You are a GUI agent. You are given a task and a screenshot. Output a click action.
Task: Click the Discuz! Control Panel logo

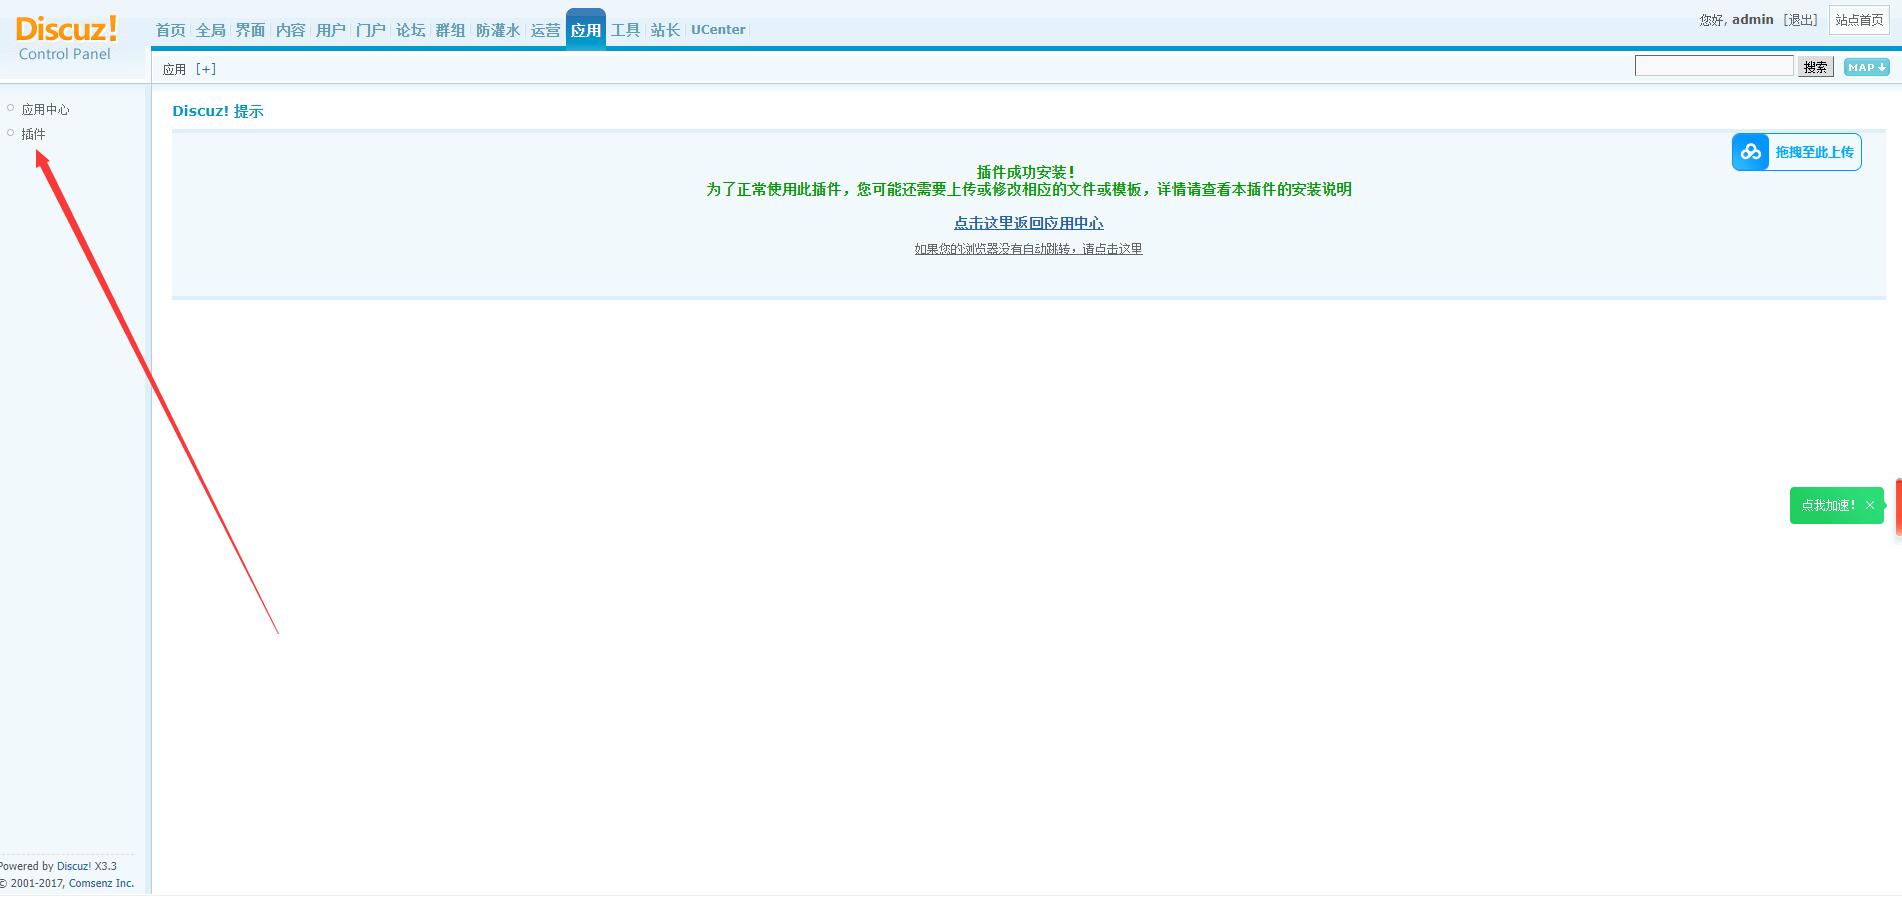tap(66, 38)
